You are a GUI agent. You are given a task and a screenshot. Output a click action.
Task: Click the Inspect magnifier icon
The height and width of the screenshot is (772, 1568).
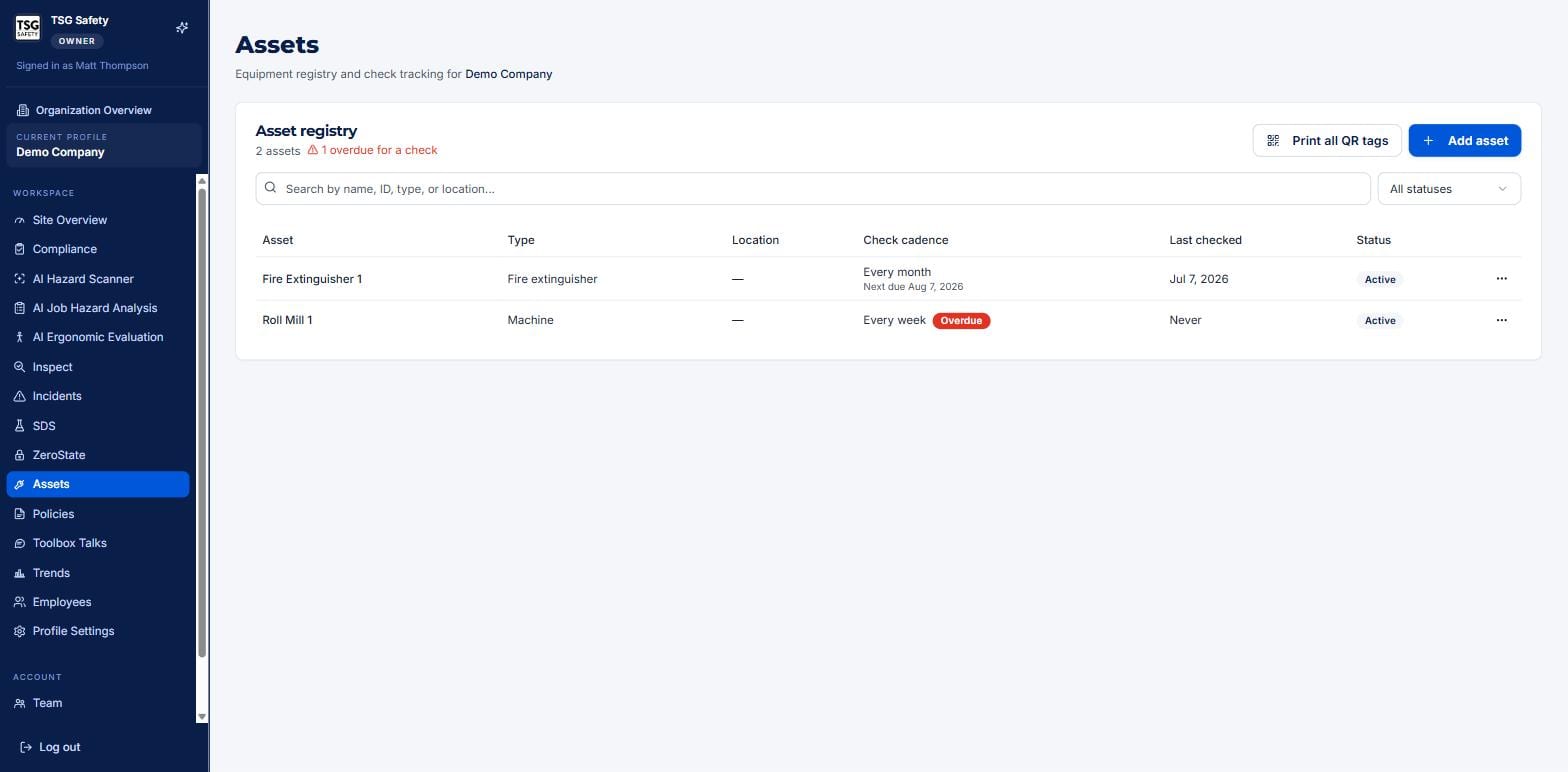pyautogui.click(x=19, y=367)
